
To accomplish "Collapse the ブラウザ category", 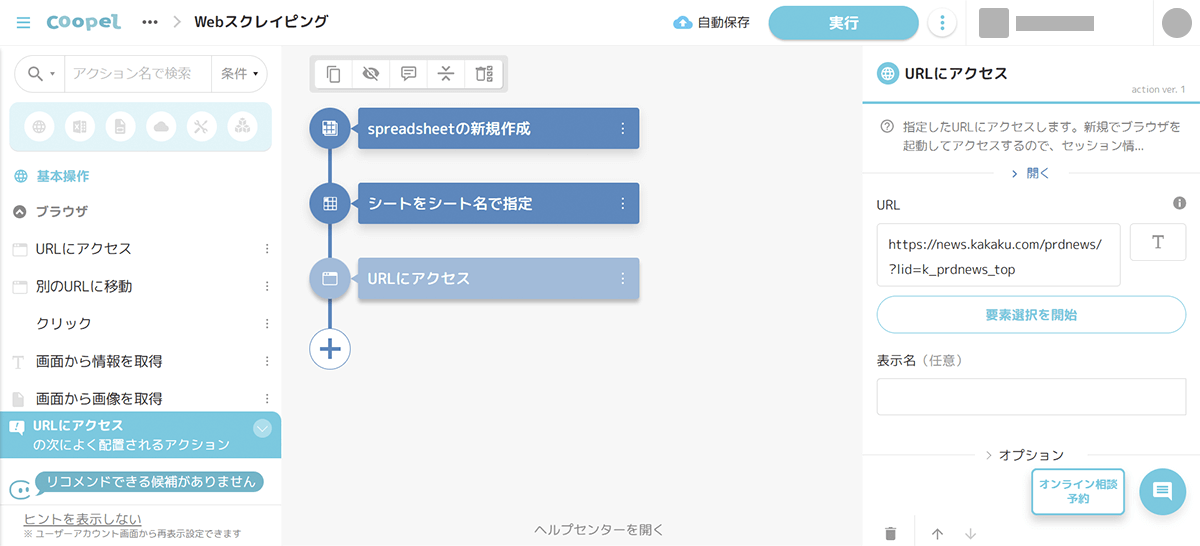I will (x=20, y=212).
